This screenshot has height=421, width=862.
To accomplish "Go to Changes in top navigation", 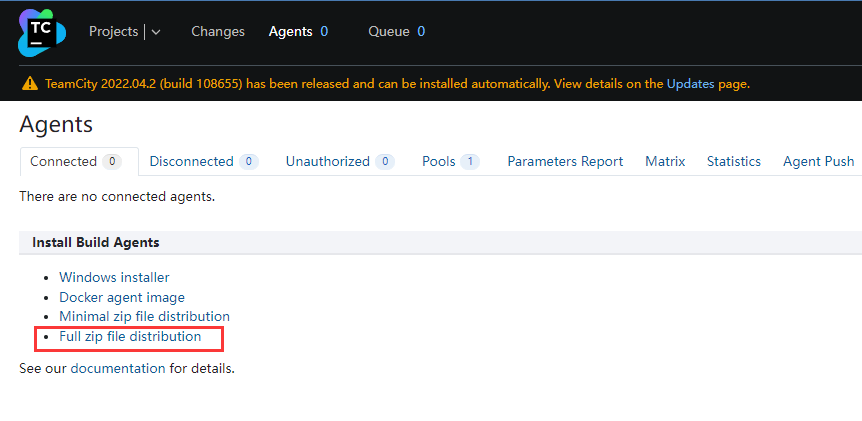I will coord(218,32).
